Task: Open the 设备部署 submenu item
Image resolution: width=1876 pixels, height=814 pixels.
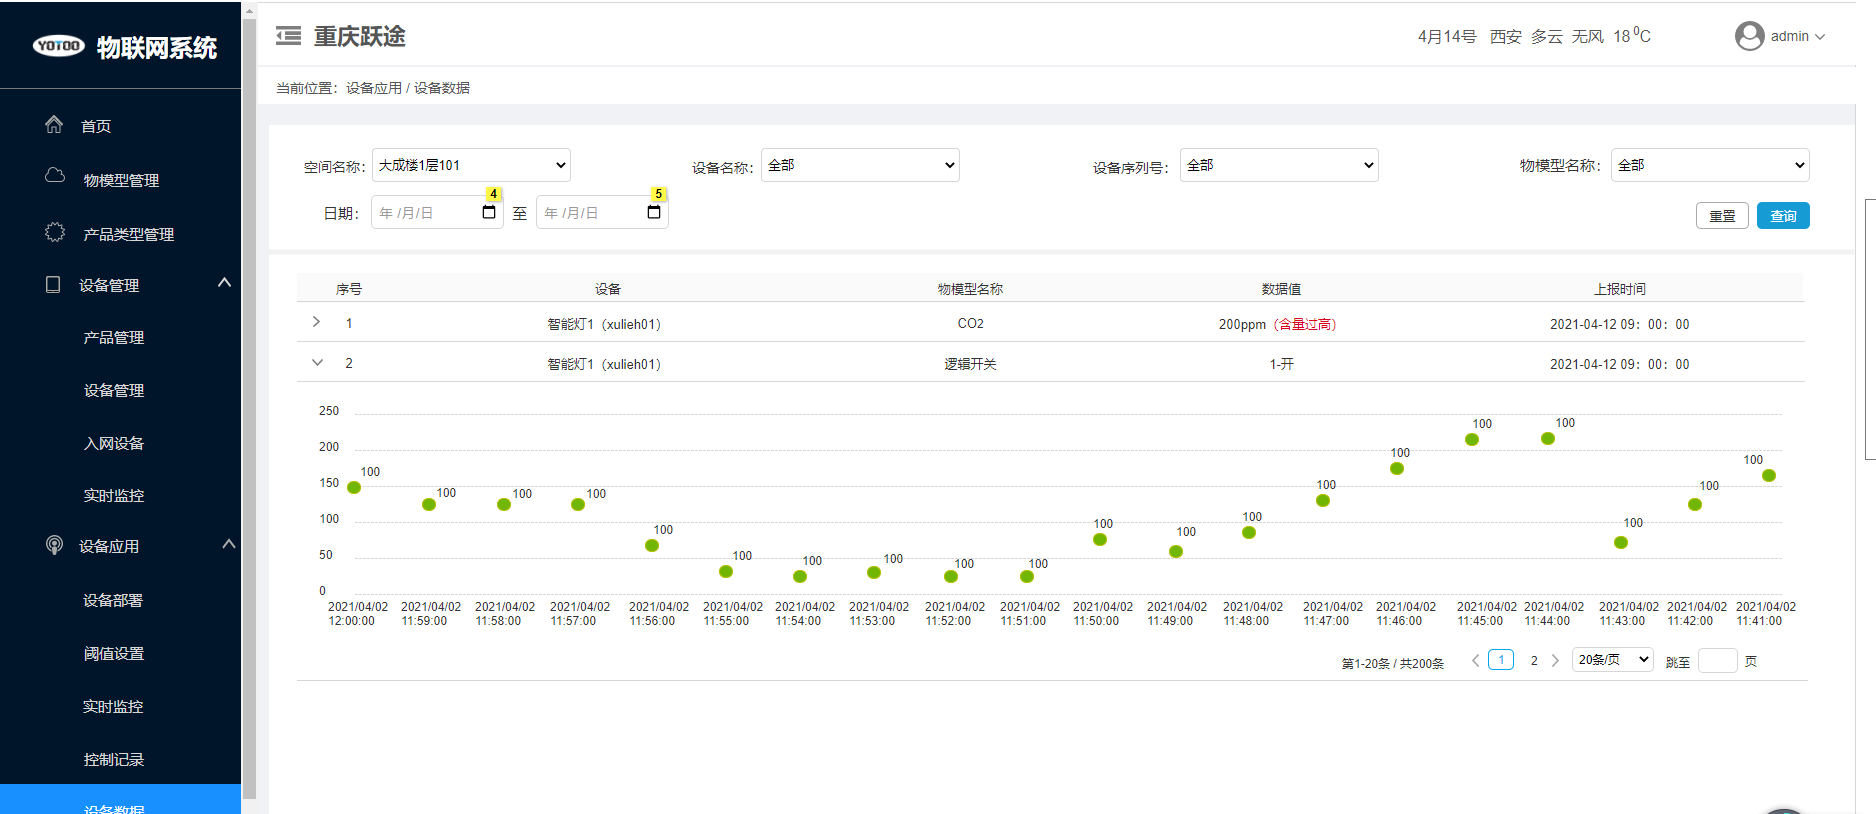Action: (x=113, y=600)
